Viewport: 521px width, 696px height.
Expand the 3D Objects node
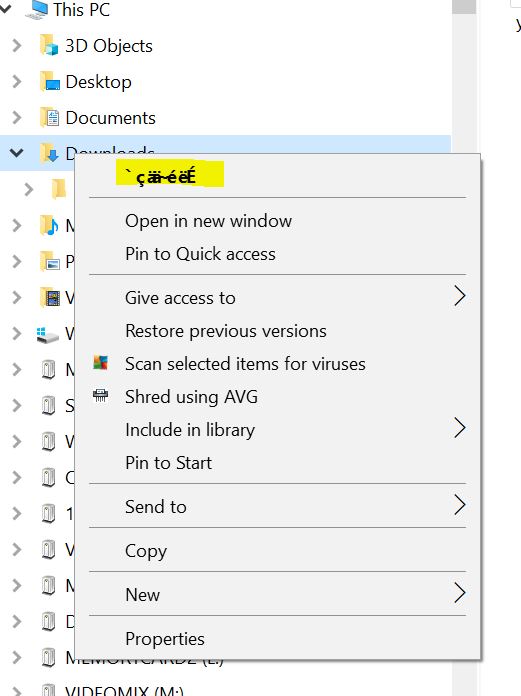click(x=16, y=45)
